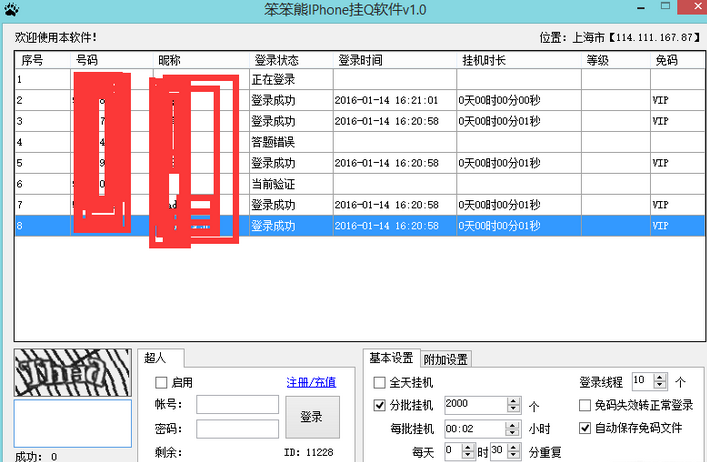
Task: Sort by the 挂机时长 column header
Action: click(x=519, y=60)
